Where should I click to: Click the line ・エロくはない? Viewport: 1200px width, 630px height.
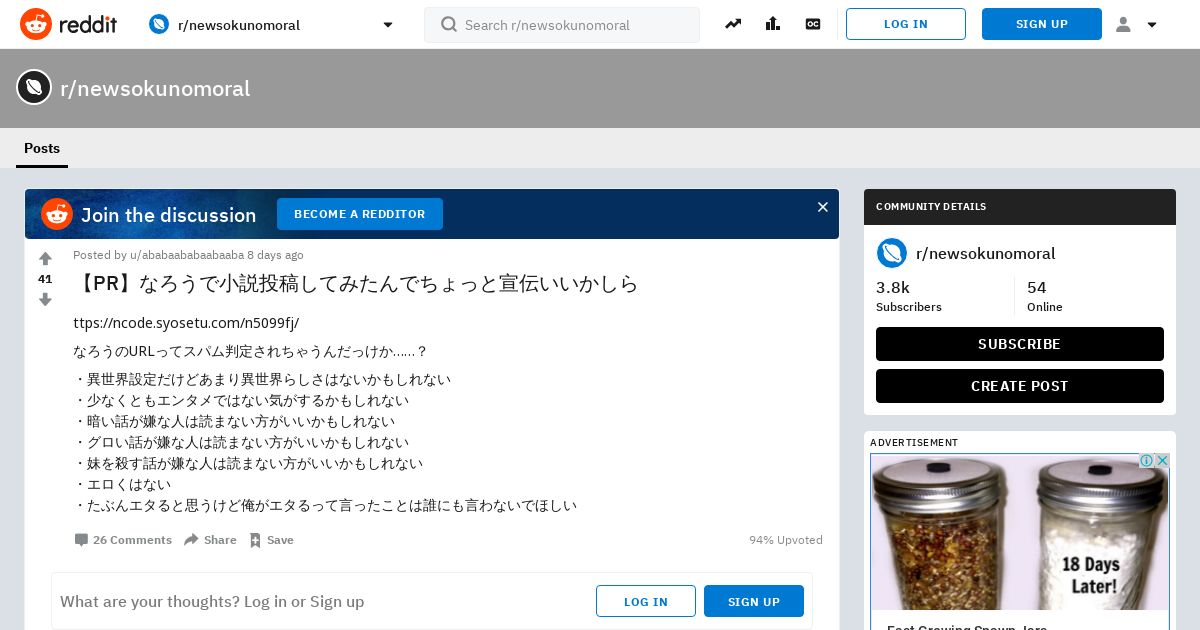tap(122, 484)
